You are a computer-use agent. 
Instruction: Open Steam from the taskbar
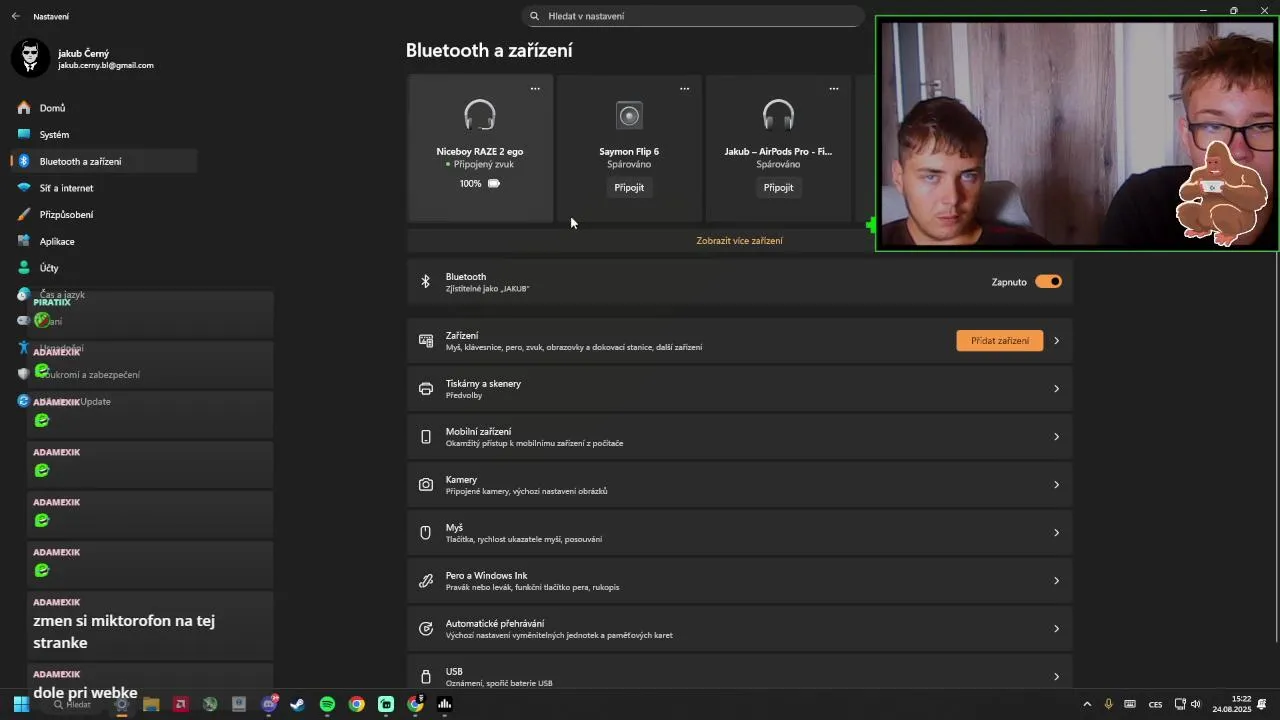pyautogui.click(x=298, y=705)
